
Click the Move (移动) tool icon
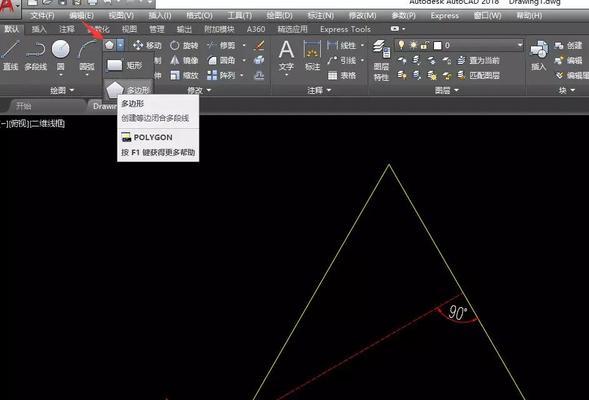tap(138, 45)
